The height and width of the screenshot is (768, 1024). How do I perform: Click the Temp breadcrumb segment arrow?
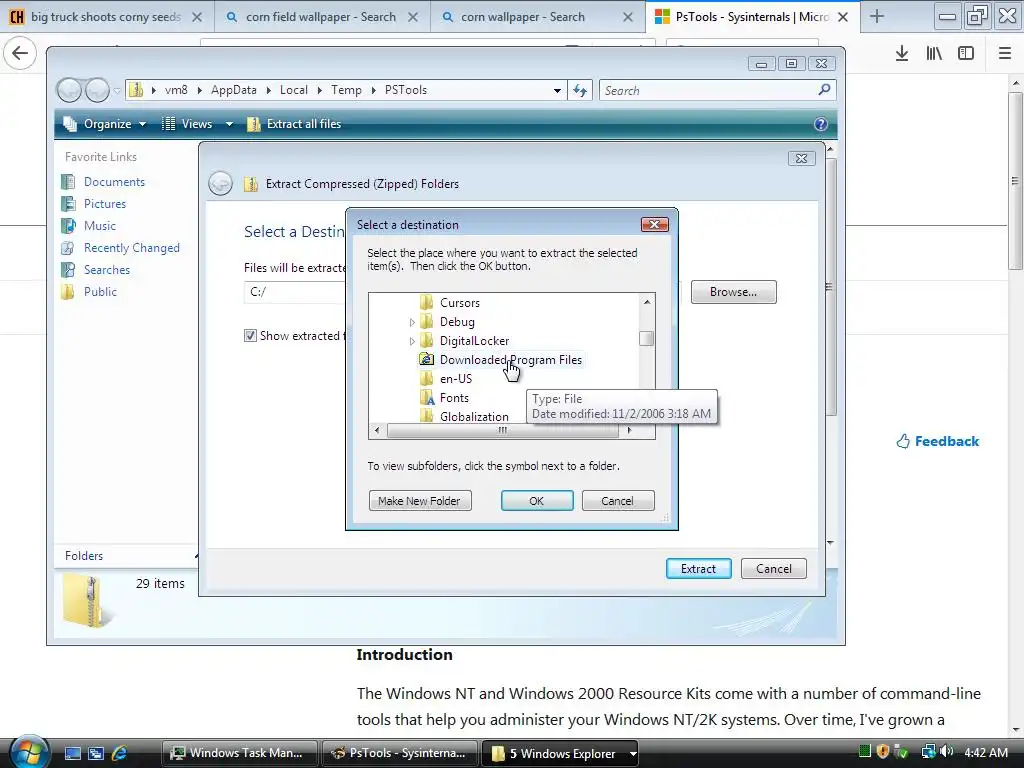[x=374, y=91]
